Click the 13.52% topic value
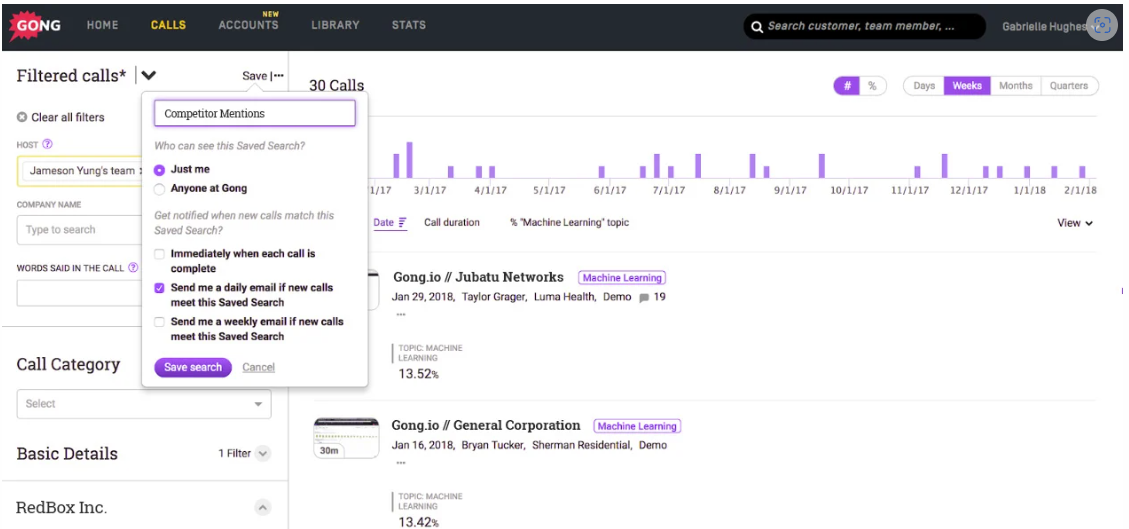The width and height of the screenshot is (1129, 529). [x=418, y=374]
